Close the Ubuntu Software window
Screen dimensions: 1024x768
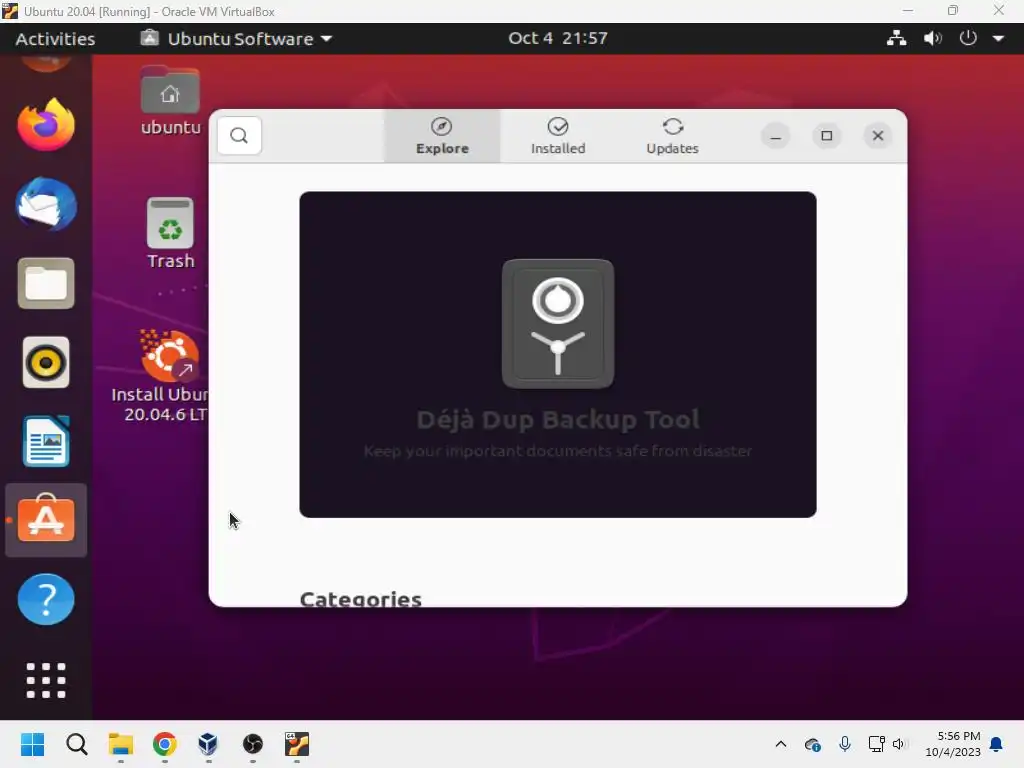click(878, 136)
